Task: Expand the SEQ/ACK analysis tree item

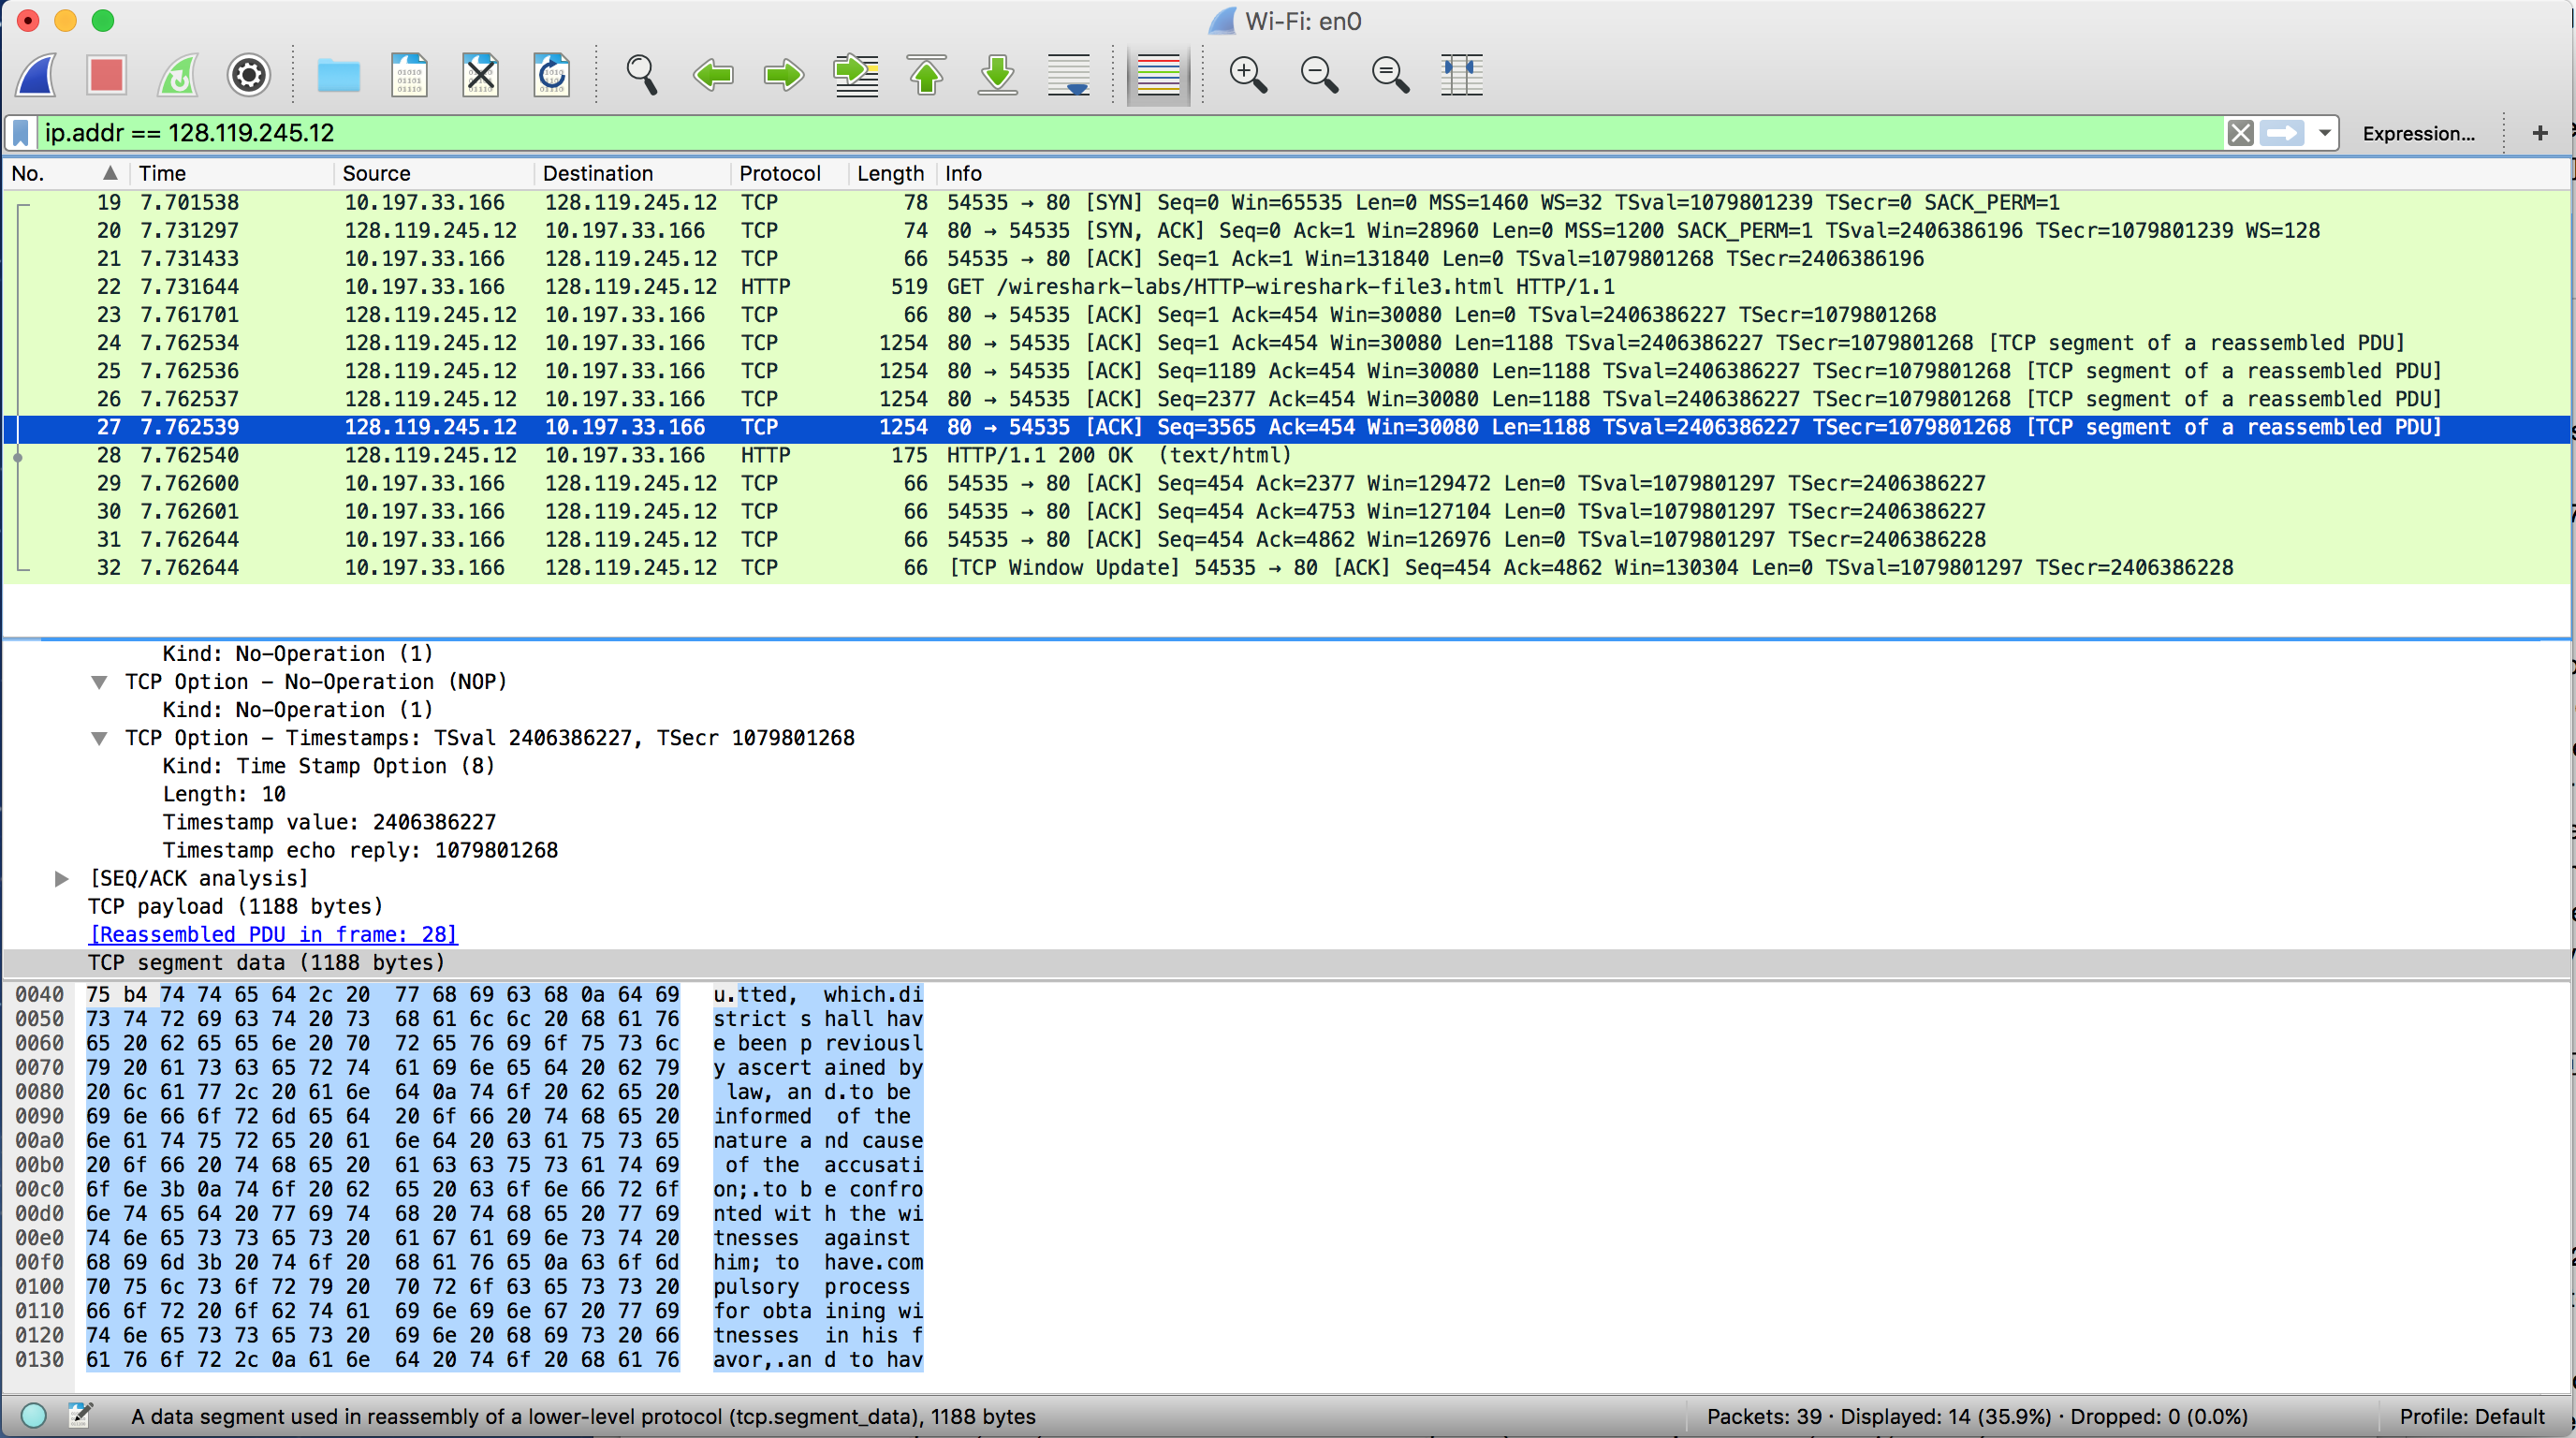Action: click(x=62, y=878)
